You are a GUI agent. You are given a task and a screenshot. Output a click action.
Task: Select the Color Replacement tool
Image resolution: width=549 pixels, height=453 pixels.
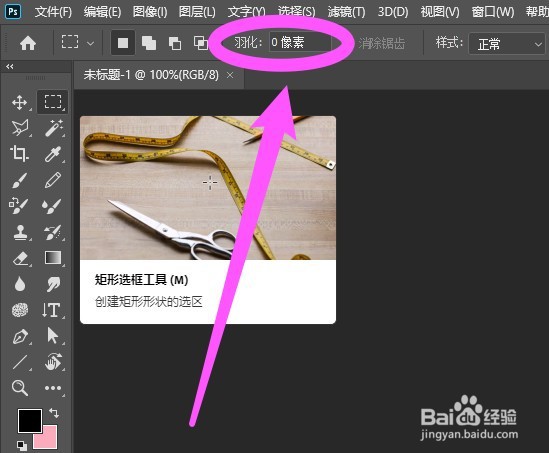pyautogui.click(x=19, y=206)
